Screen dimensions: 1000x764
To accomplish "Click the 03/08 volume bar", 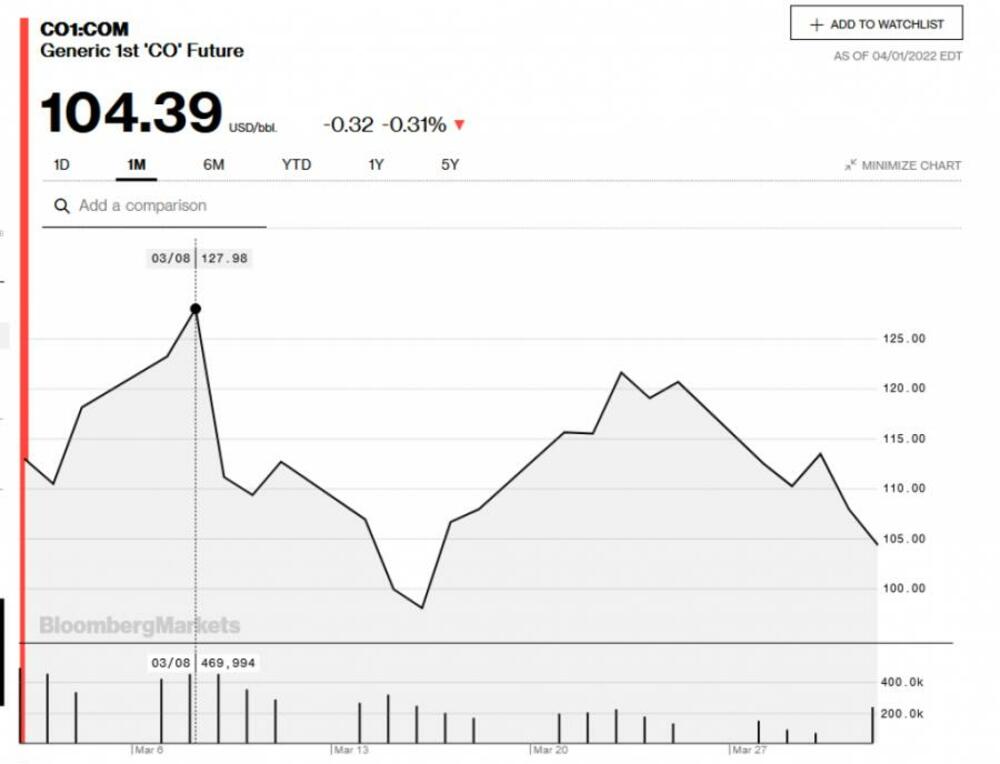I will [190, 710].
